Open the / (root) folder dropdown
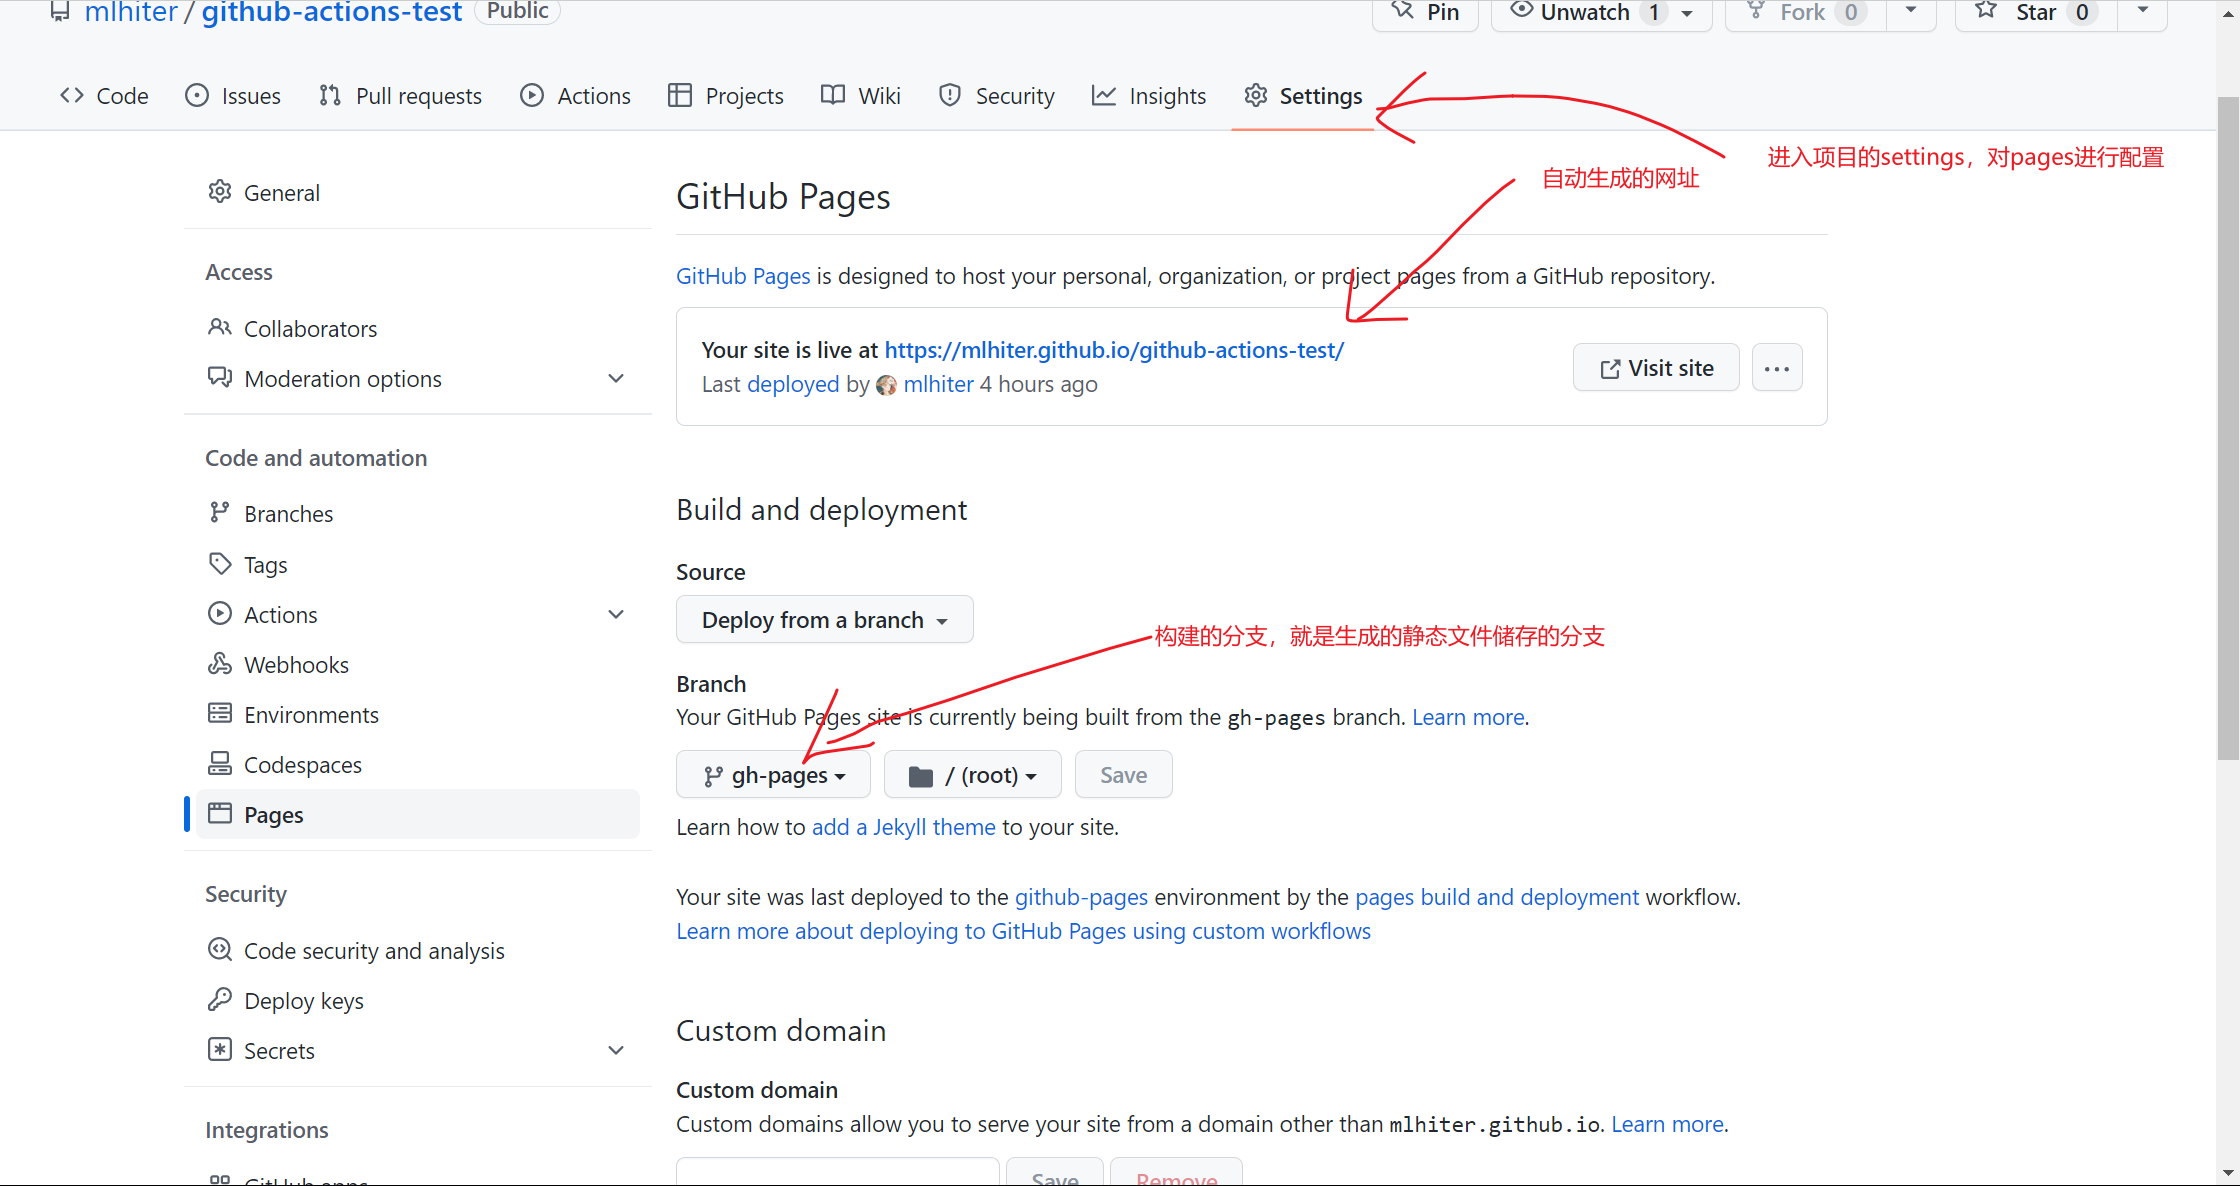 (x=972, y=775)
